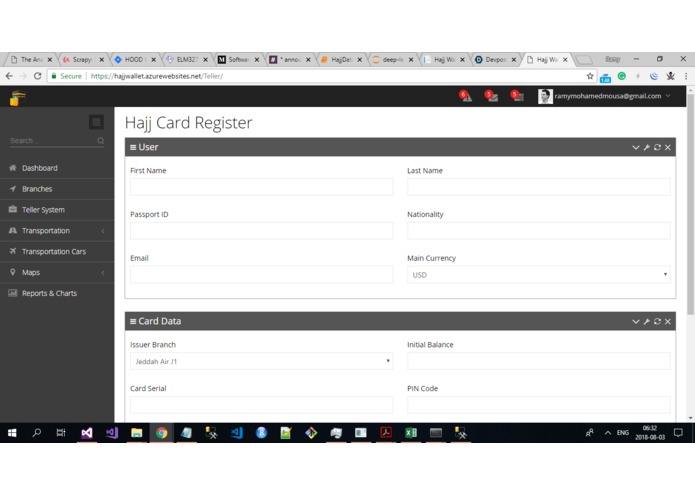This screenshot has width=695, height=494.
Task: Go back with browser back arrow
Action: pos(9,76)
